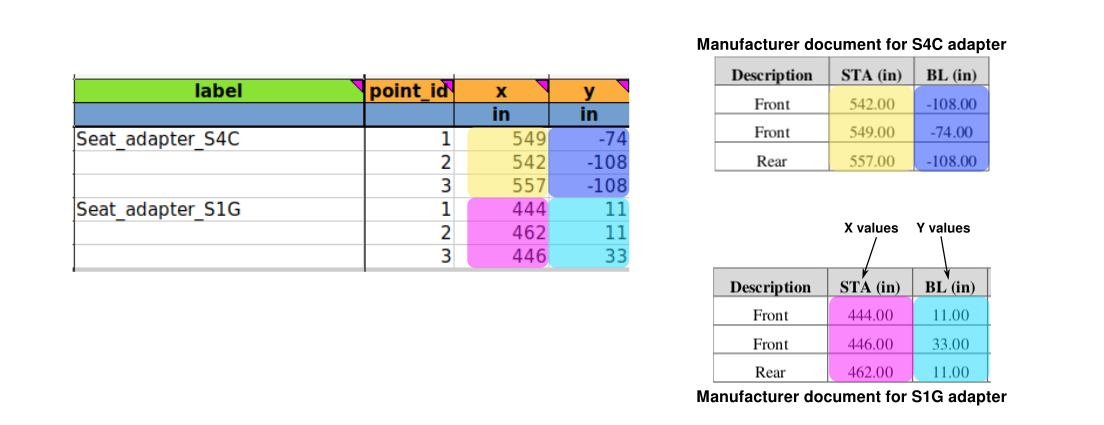
Task: Click the comment triangle on the x header
Action: point(544,85)
